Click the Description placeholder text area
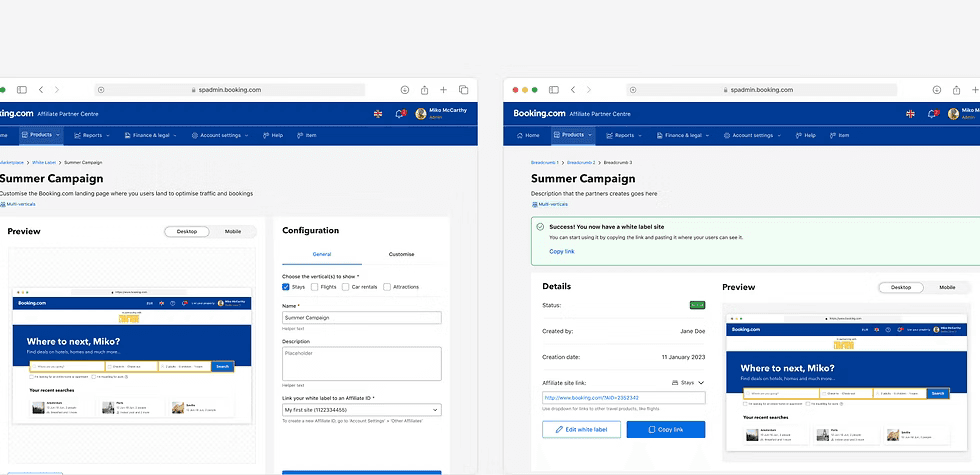Viewport: 980px width, 475px height. pyautogui.click(x=362, y=364)
